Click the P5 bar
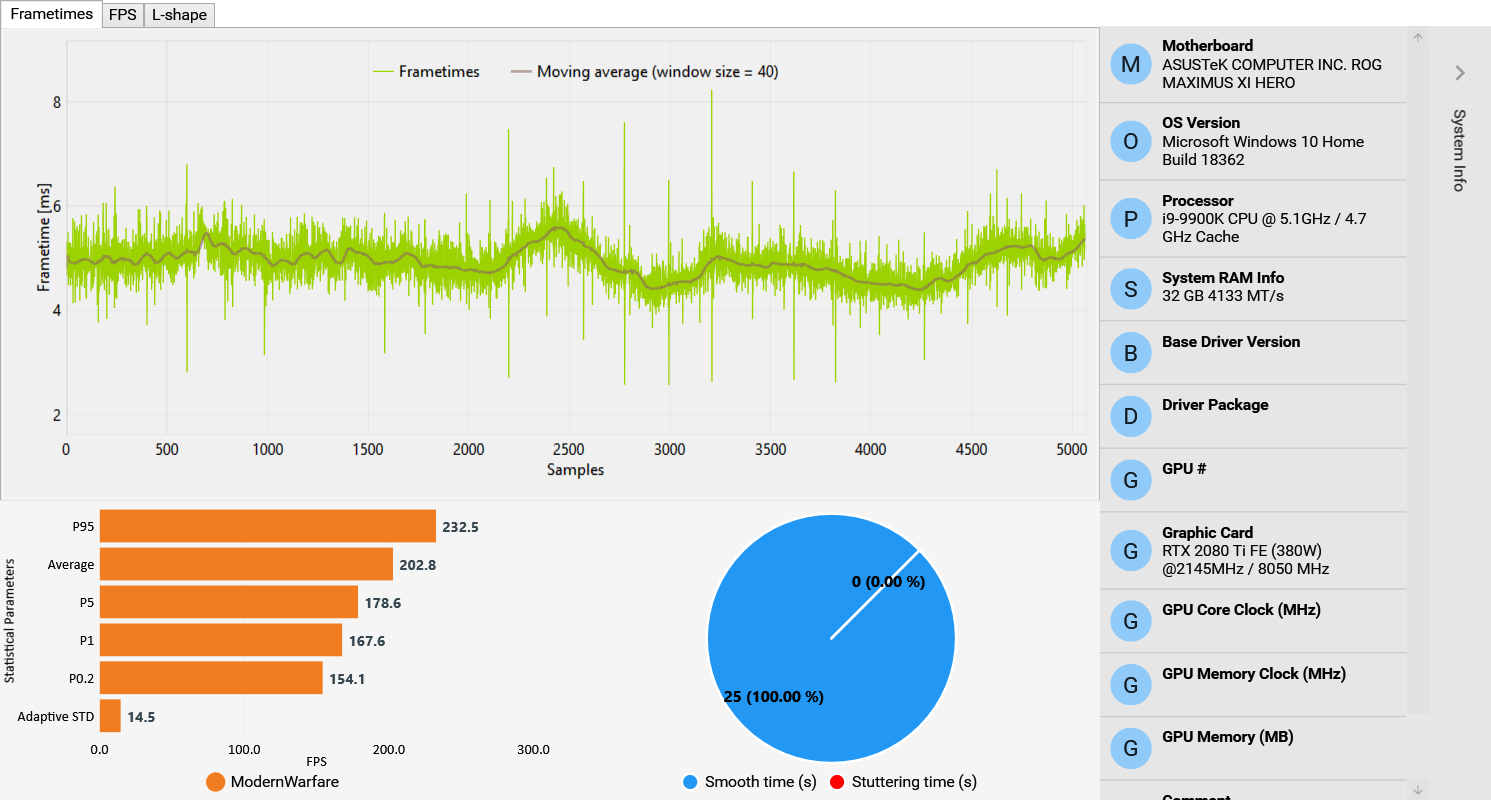 229,602
